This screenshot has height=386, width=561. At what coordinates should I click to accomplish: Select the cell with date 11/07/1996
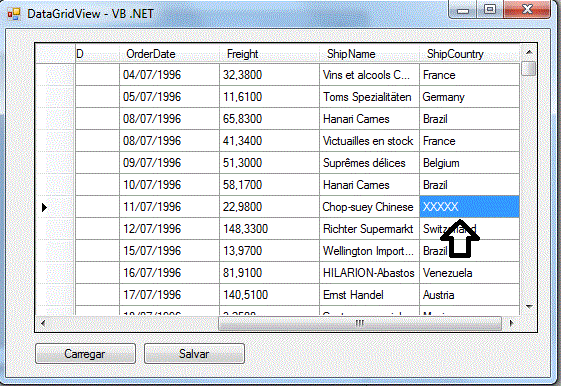tap(169, 207)
